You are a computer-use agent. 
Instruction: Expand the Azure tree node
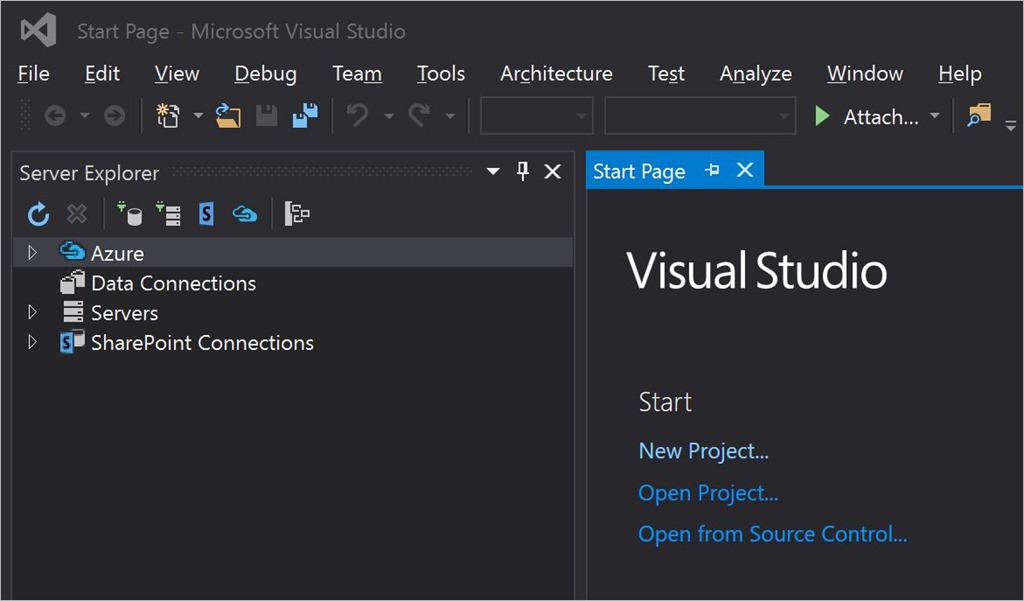point(32,253)
